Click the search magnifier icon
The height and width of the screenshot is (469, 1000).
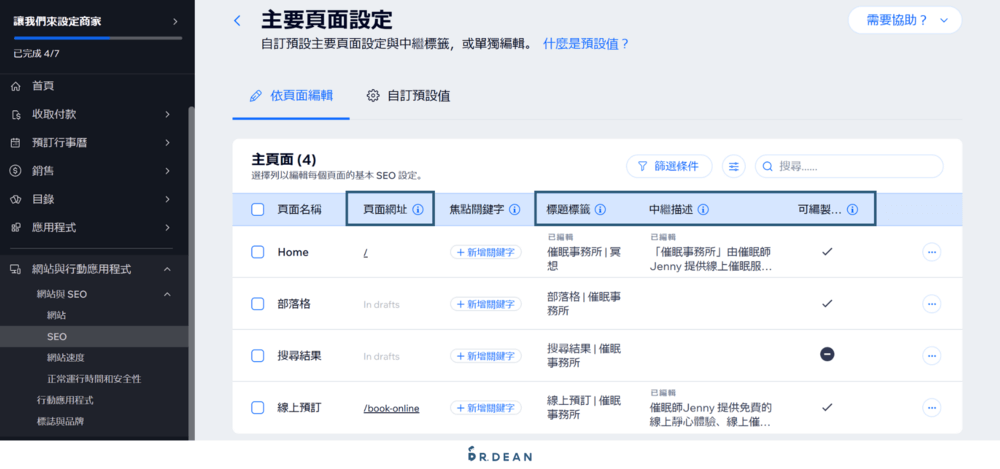tap(768, 166)
